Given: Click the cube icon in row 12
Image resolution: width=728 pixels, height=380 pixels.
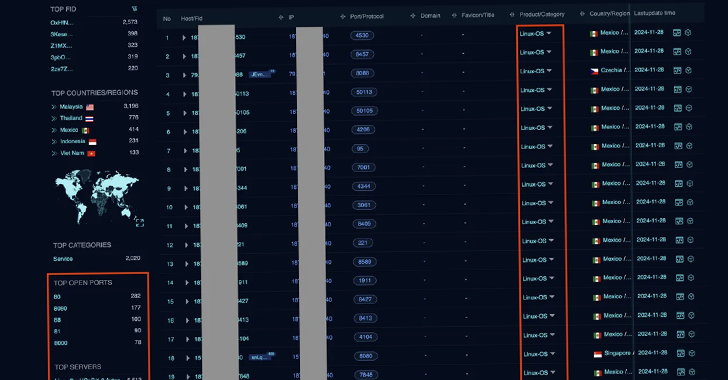Looking at the screenshot, I should point(690,240).
